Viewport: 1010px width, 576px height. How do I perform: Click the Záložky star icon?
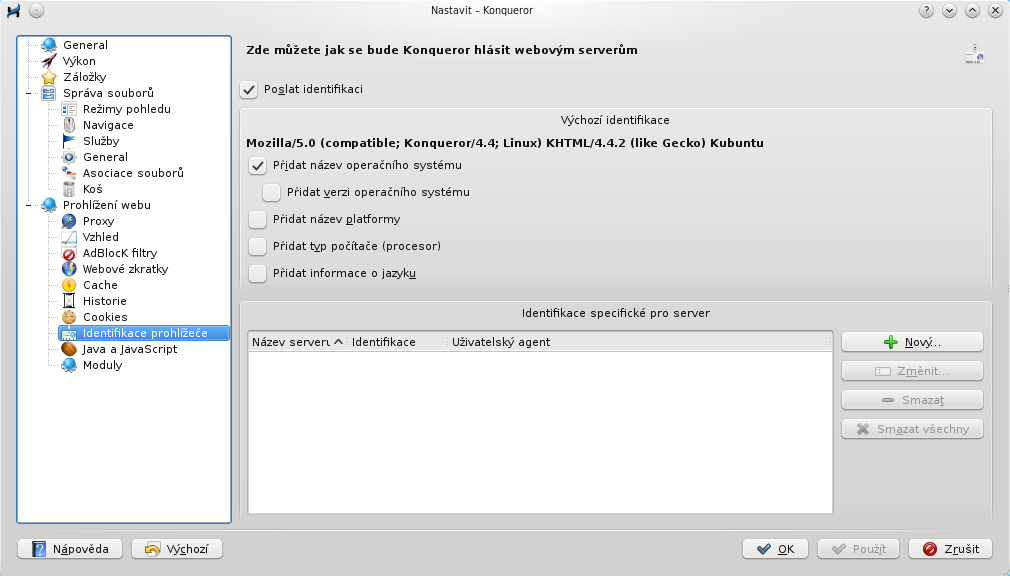49,77
